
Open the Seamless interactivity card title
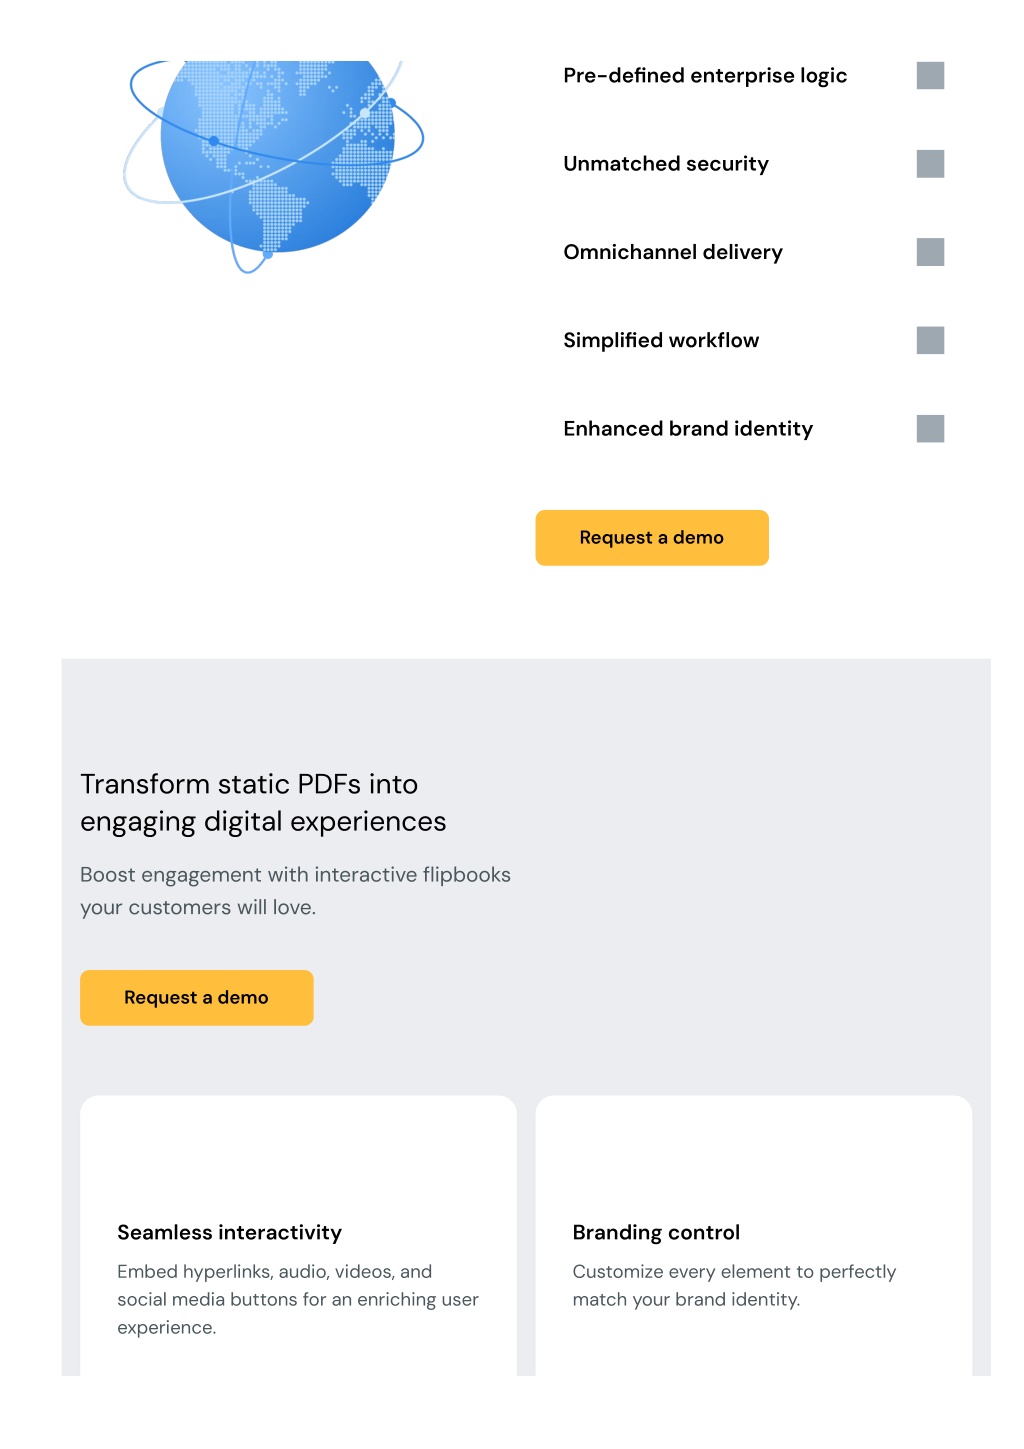click(x=229, y=1233)
